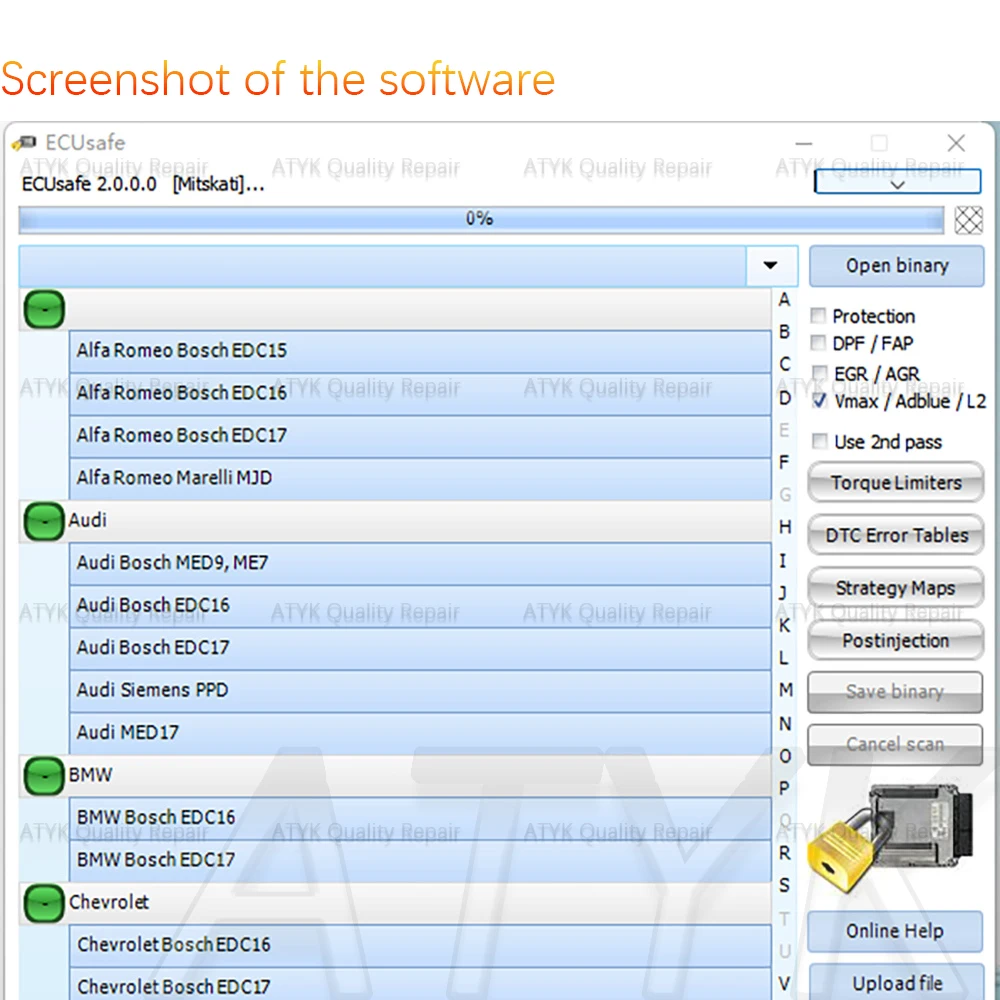Jump to letter V in index
Screen dimensions: 1000x1000
point(785,984)
